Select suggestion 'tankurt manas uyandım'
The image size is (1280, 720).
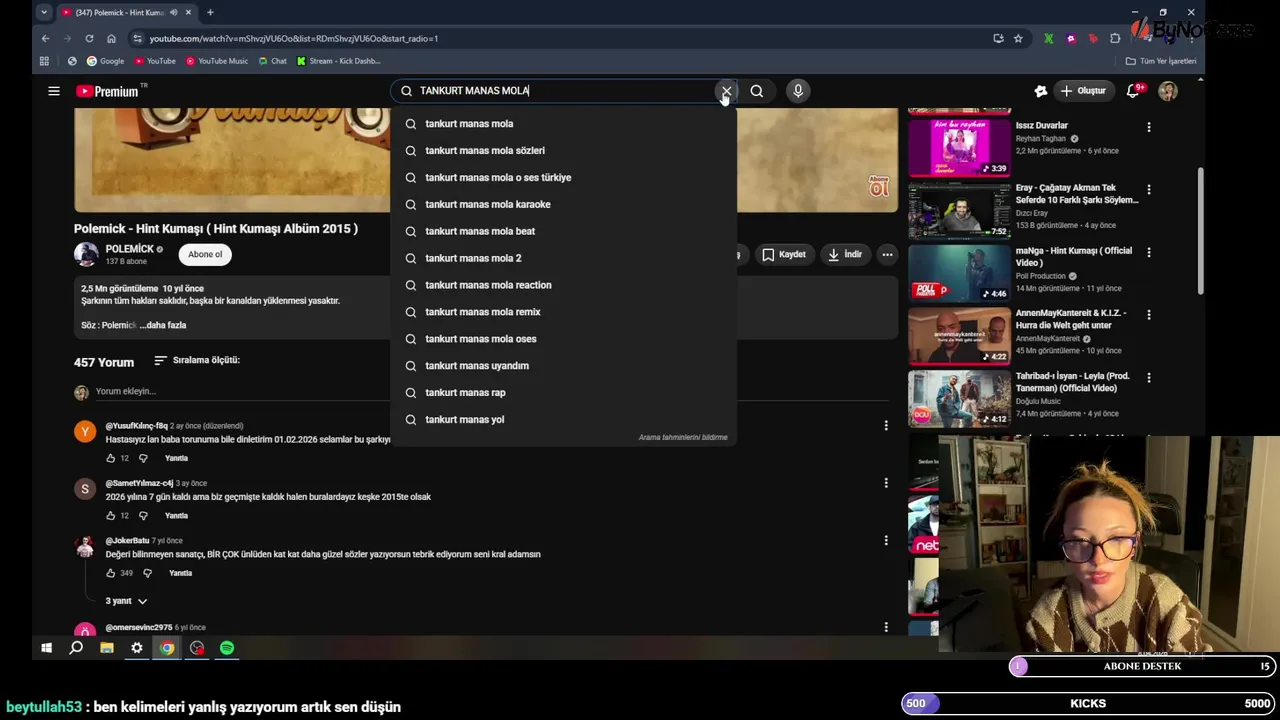(563, 366)
